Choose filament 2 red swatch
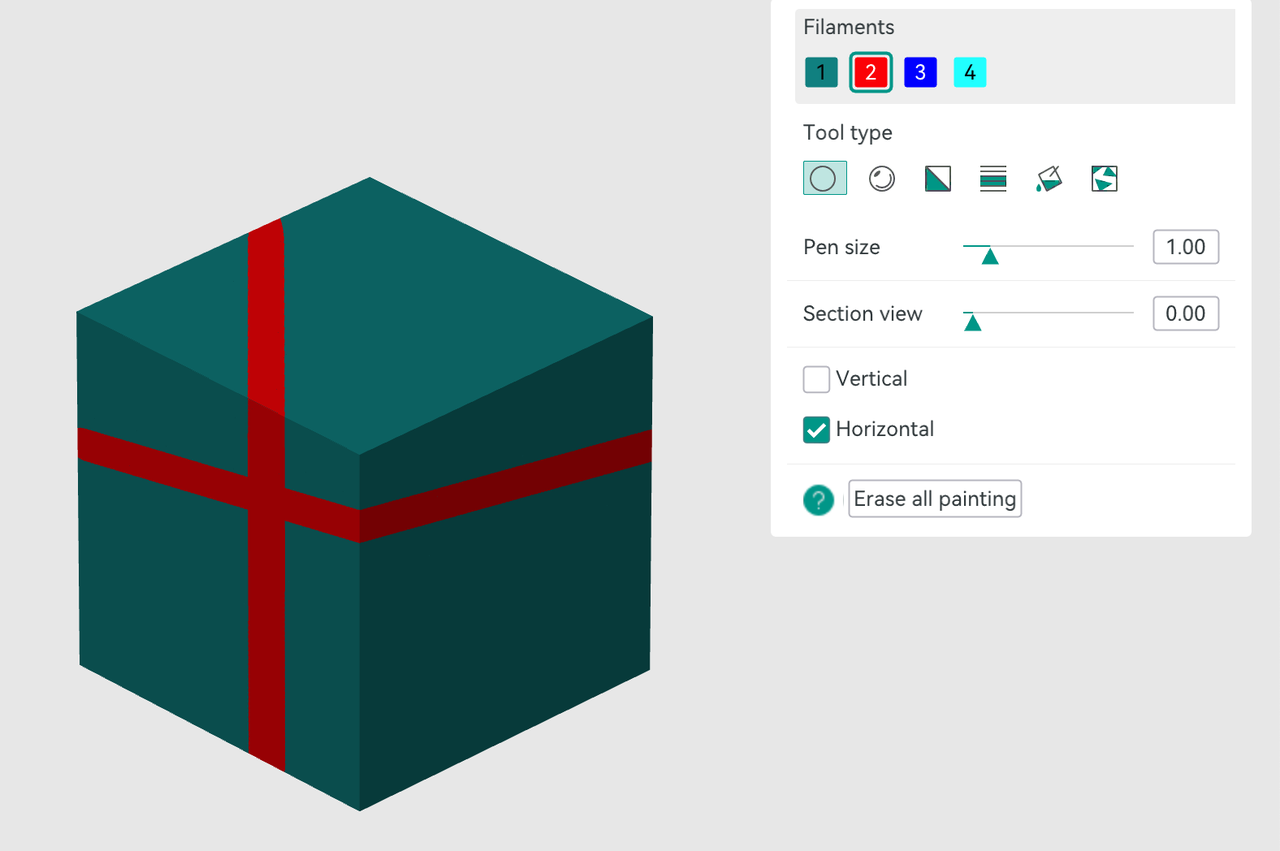Image resolution: width=1280 pixels, height=851 pixels. pyautogui.click(x=871, y=72)
